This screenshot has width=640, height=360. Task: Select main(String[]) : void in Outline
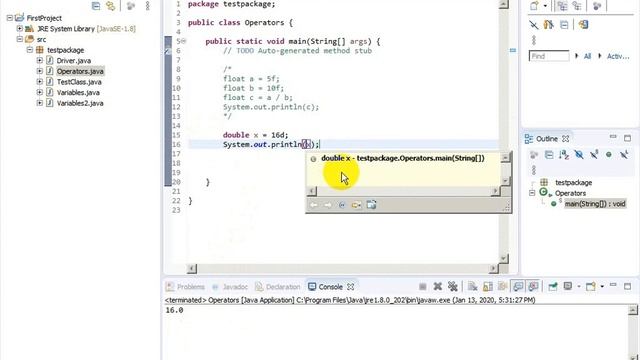(x=595, y=203)
